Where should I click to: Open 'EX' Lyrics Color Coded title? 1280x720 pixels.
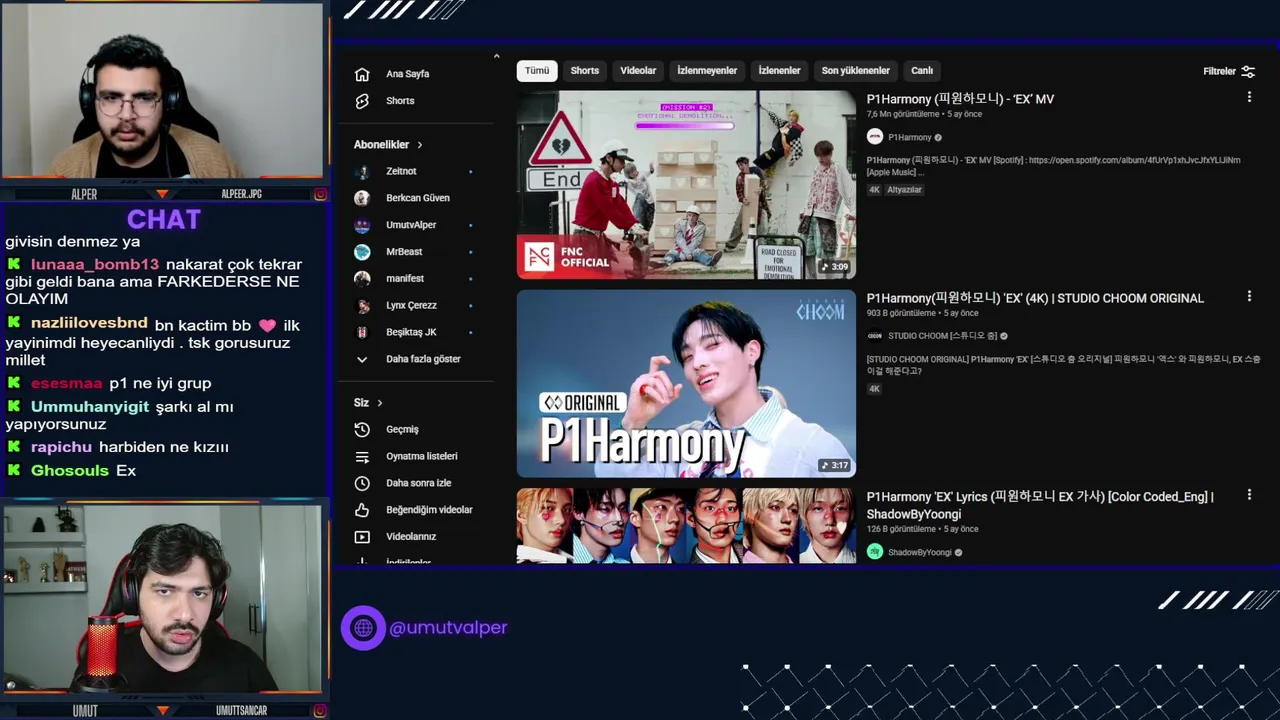coord(1040,505)
